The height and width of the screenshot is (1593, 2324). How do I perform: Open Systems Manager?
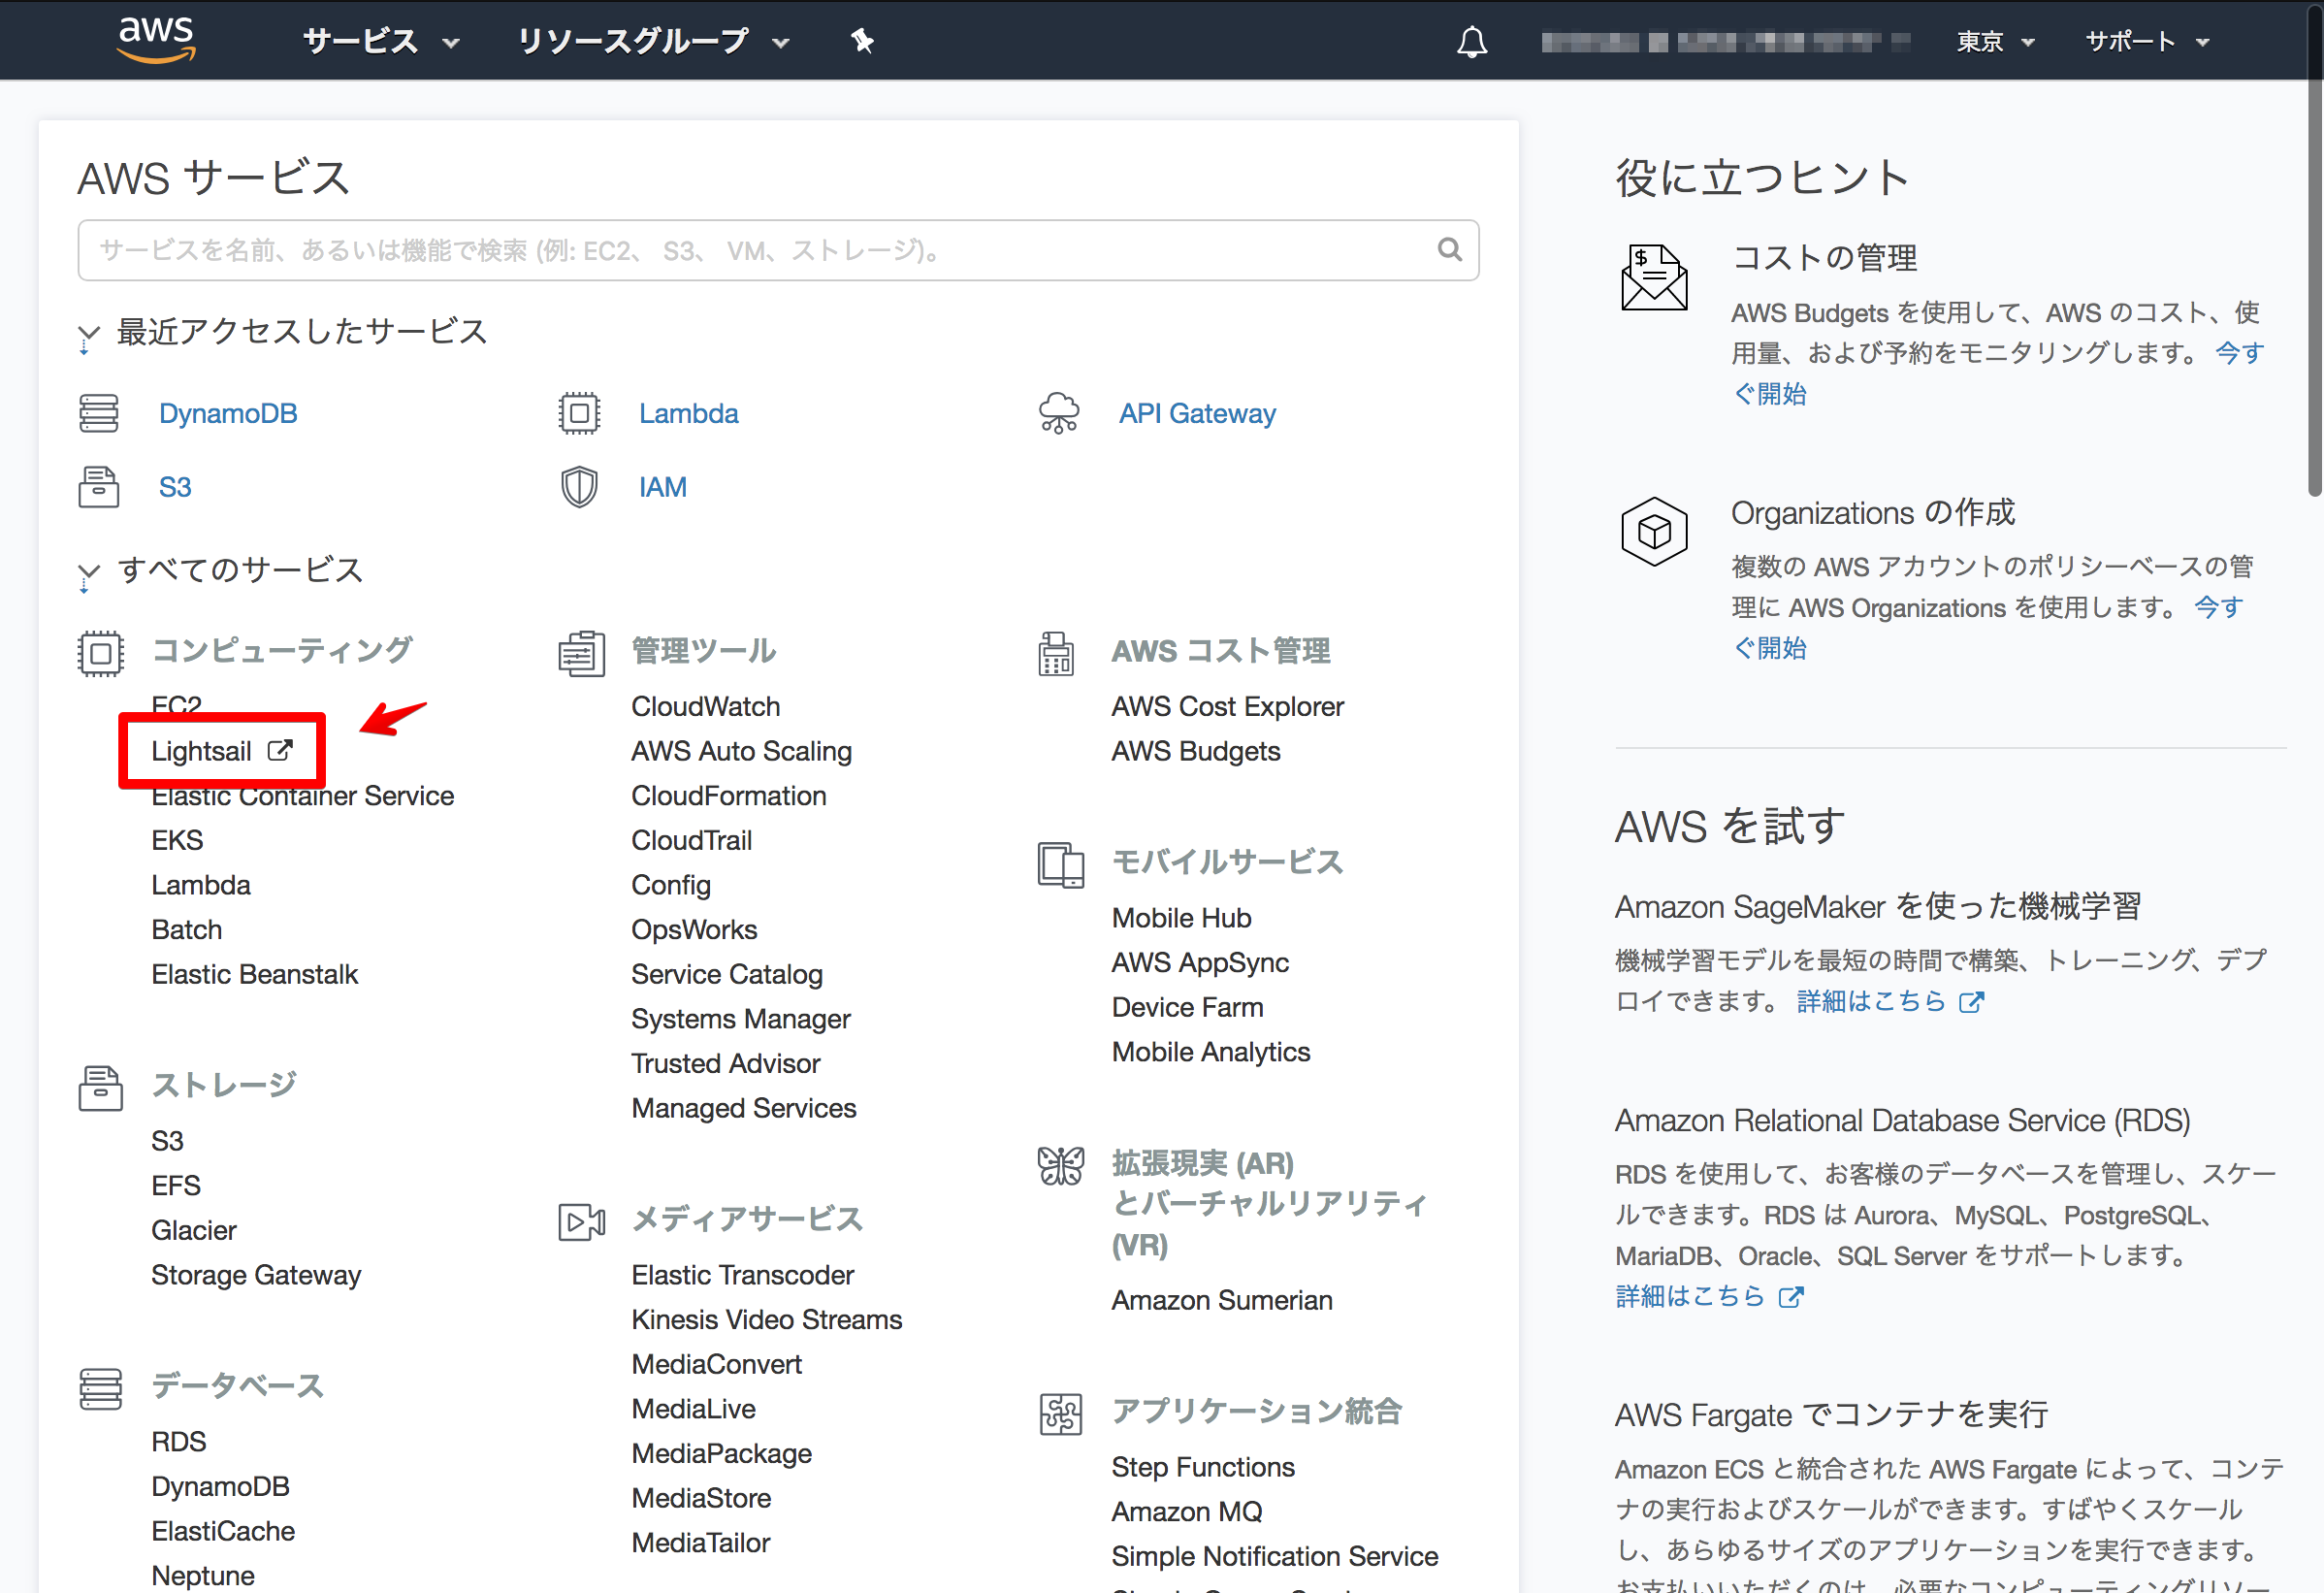click(740, 1019)
